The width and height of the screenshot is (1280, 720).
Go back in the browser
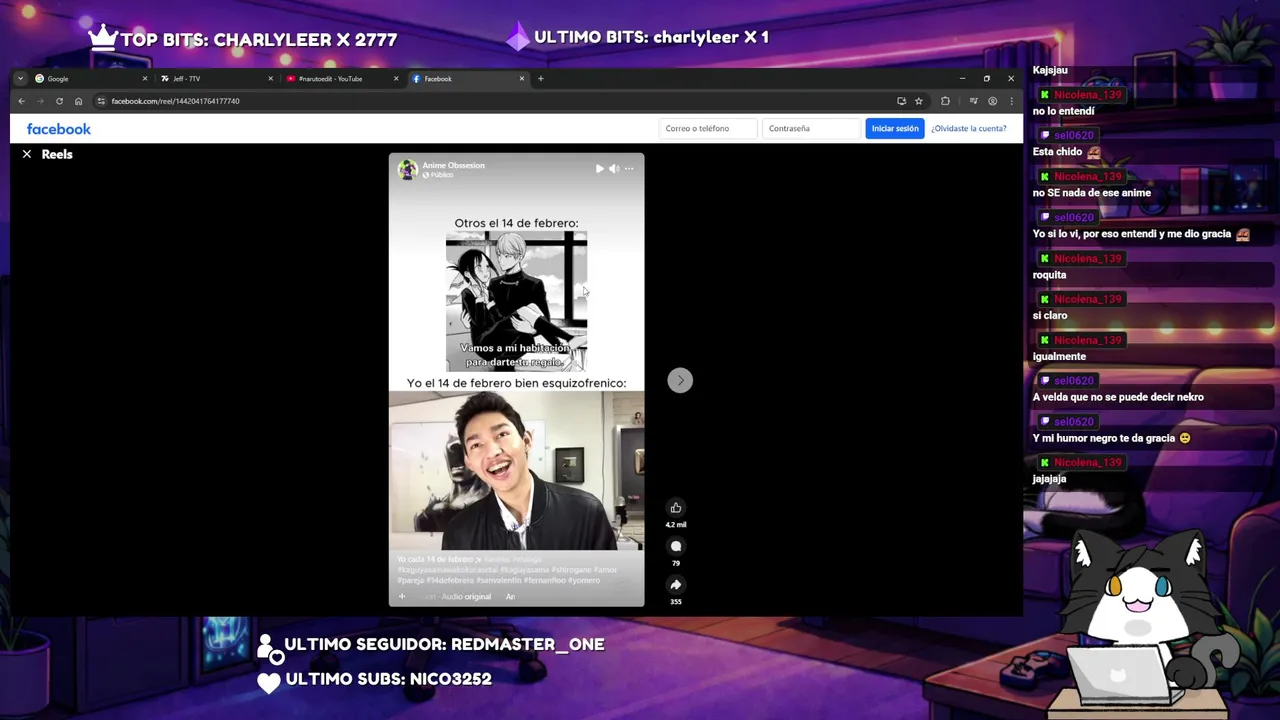(21, 101)
